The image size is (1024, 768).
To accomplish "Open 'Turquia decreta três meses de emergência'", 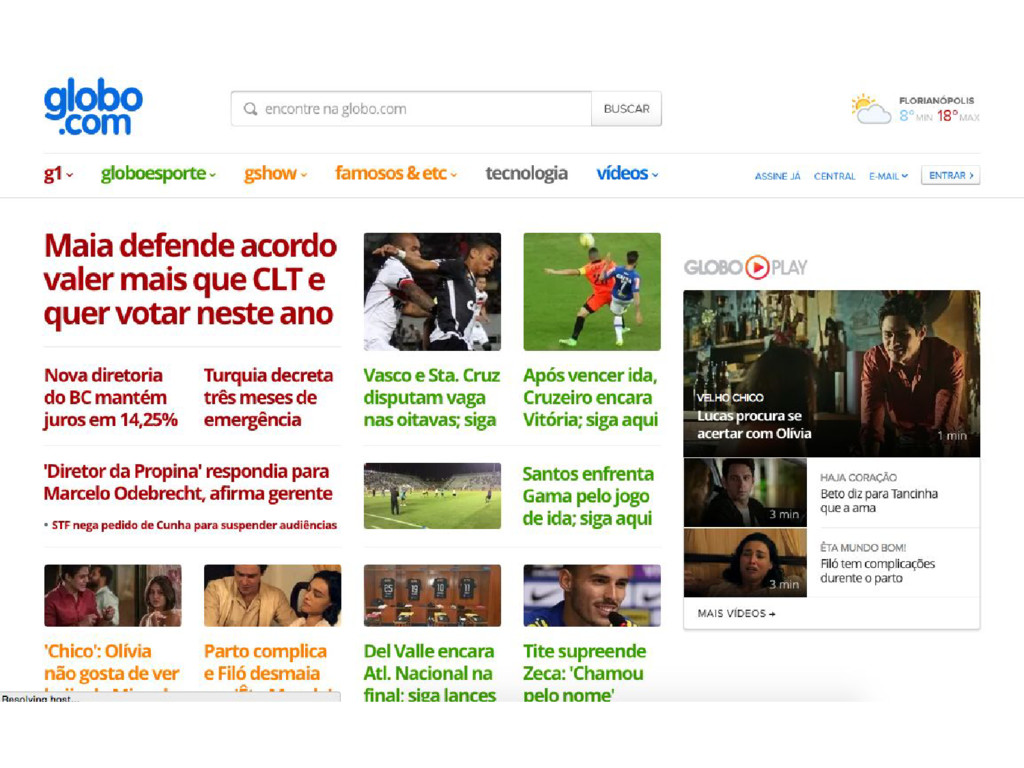I will pos(268,398).
